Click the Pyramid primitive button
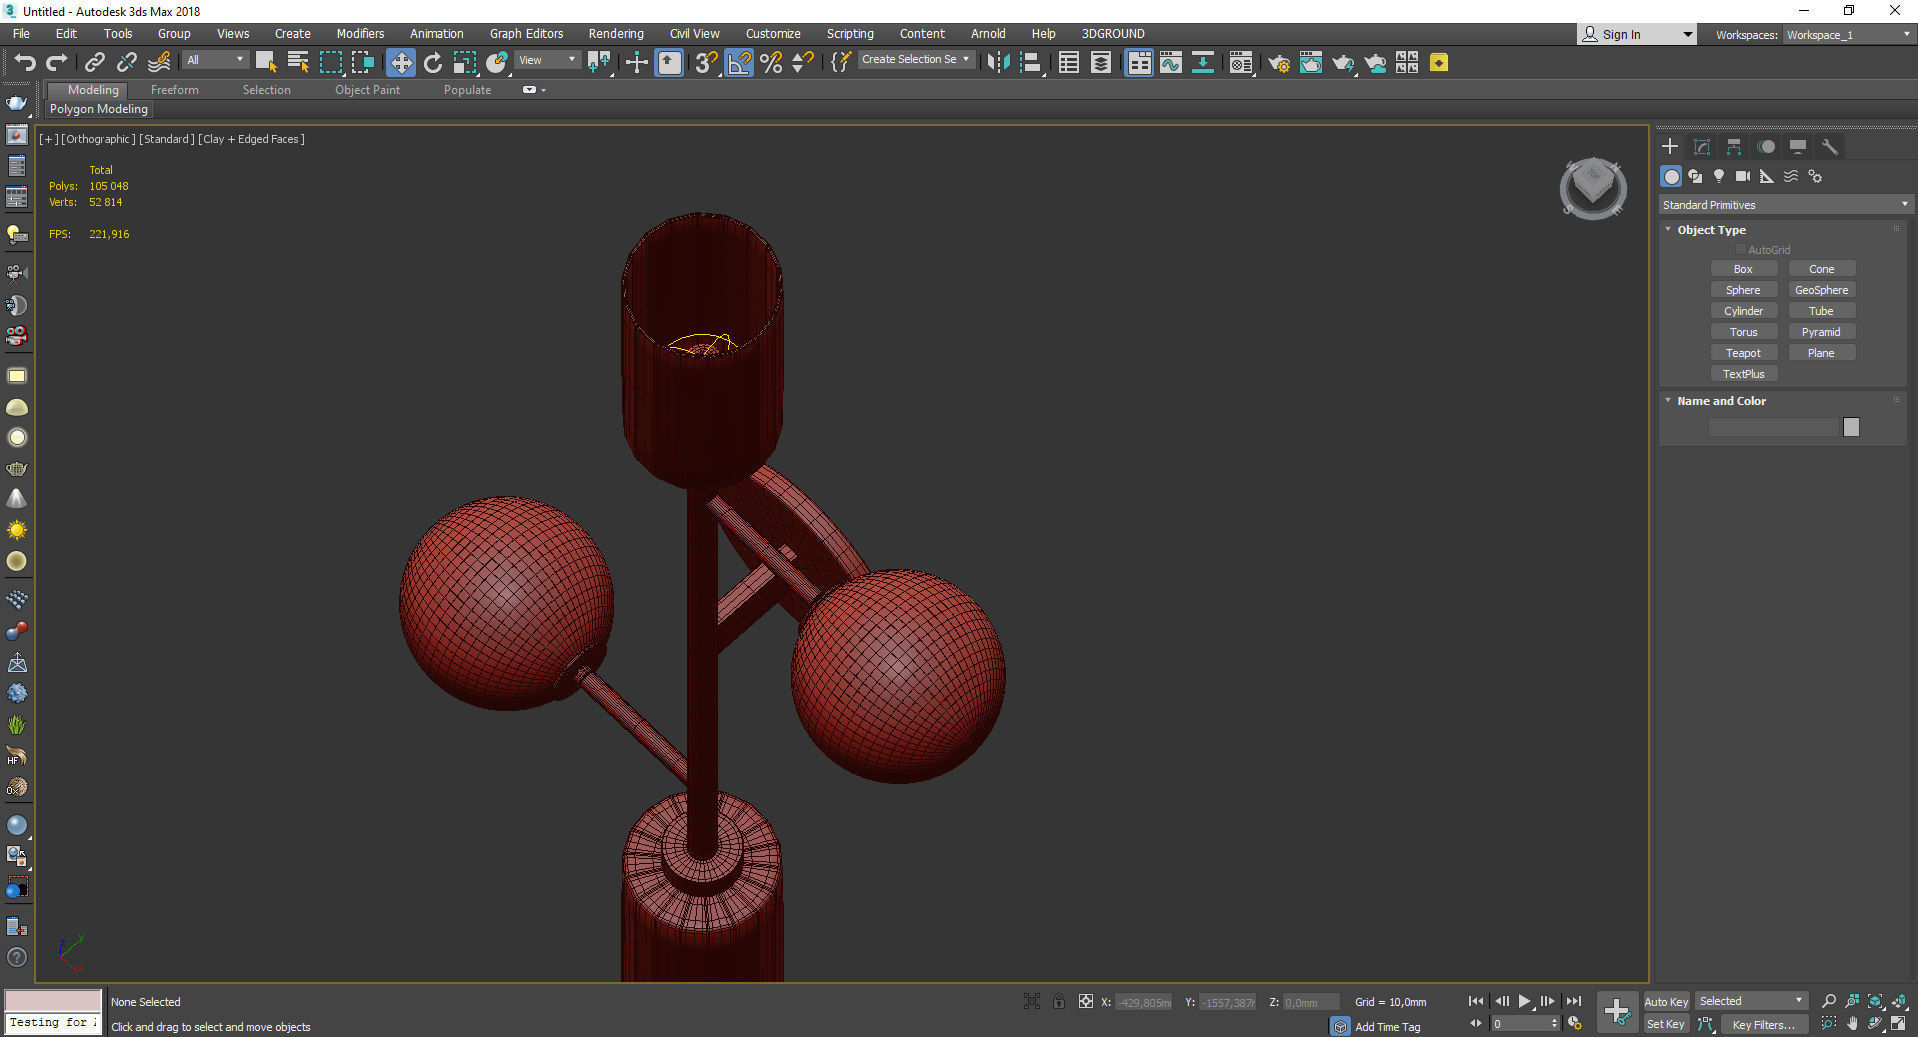 coord(1821,332)
